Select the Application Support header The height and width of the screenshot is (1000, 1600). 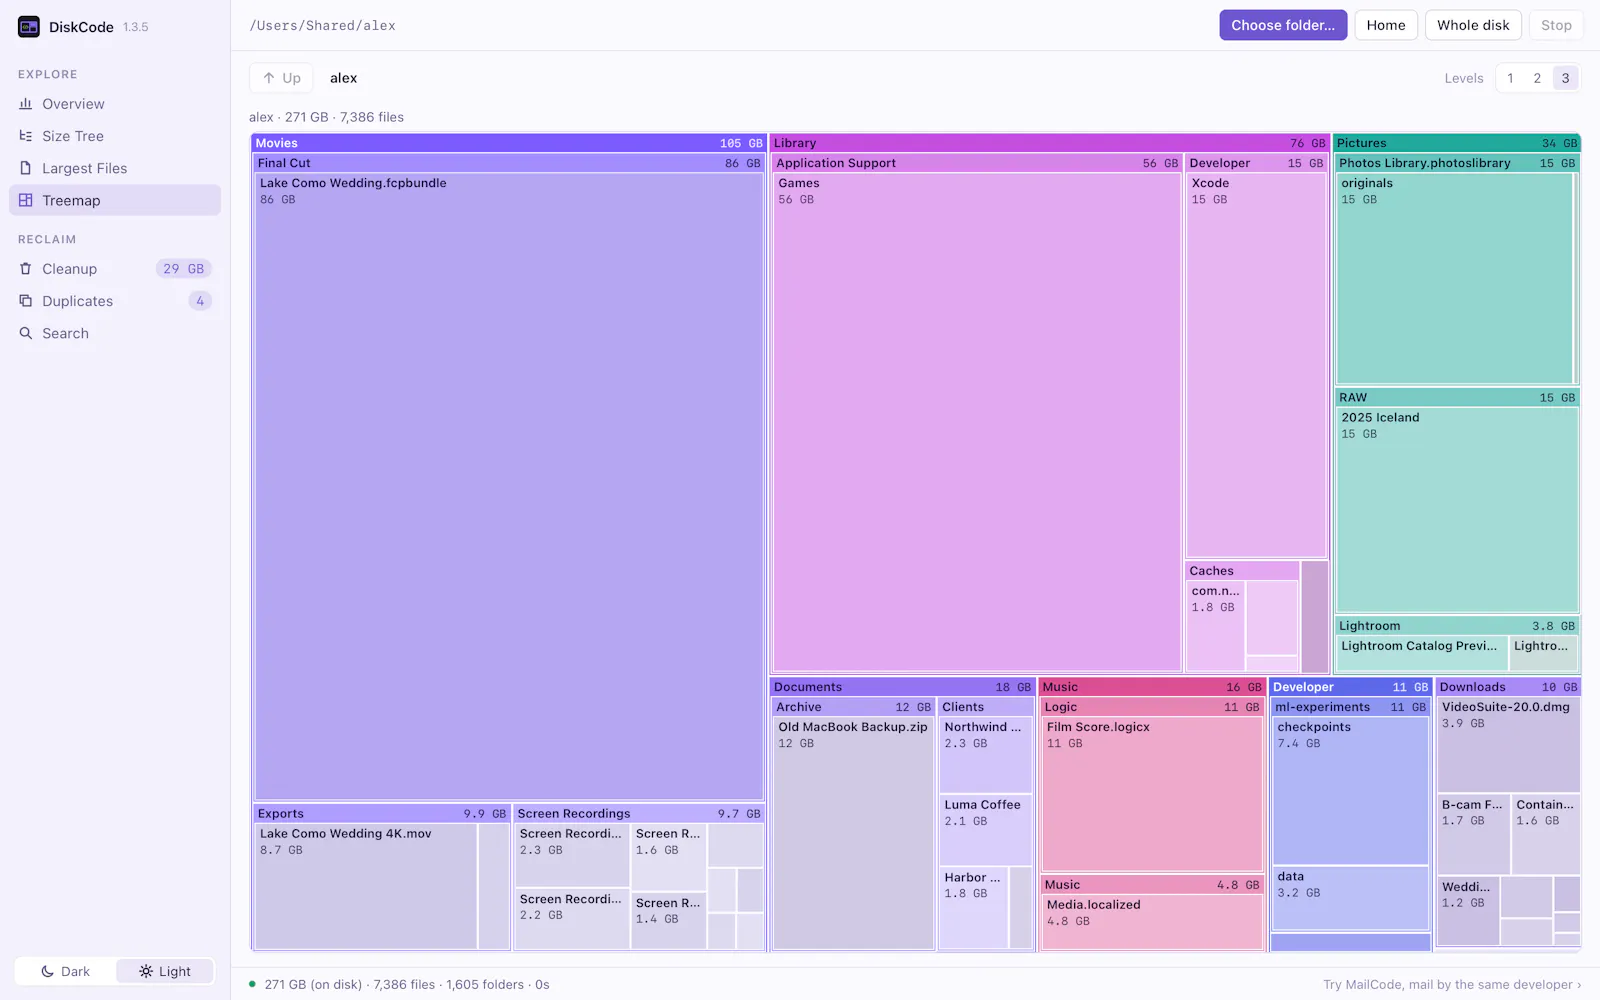tap(977, 163)
